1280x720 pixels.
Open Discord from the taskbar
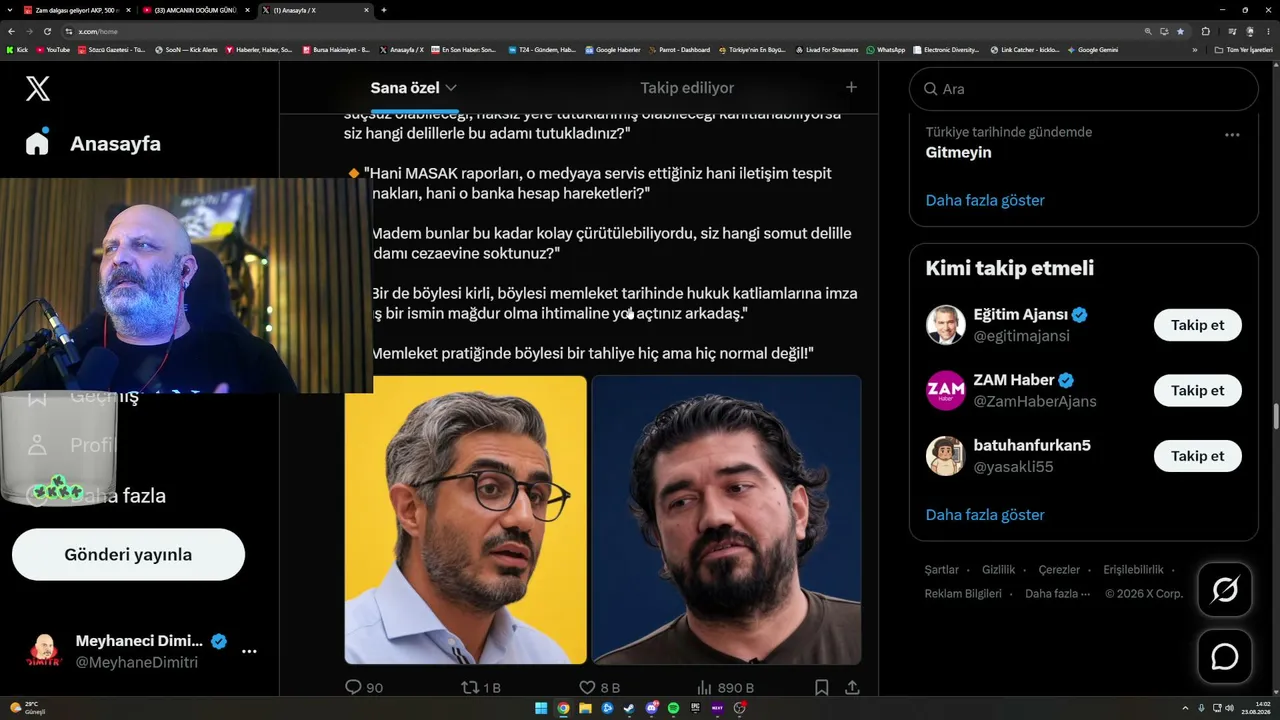tap(651, 708)
